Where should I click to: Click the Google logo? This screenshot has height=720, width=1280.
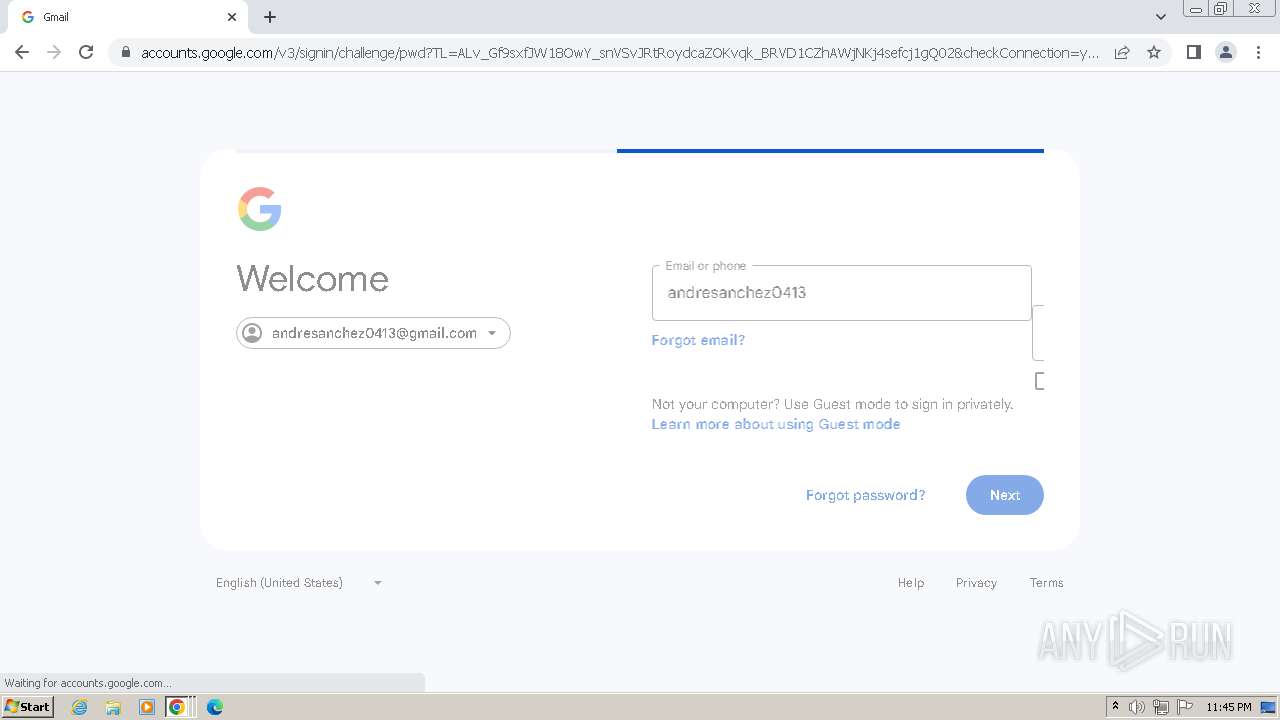point(259,209)
